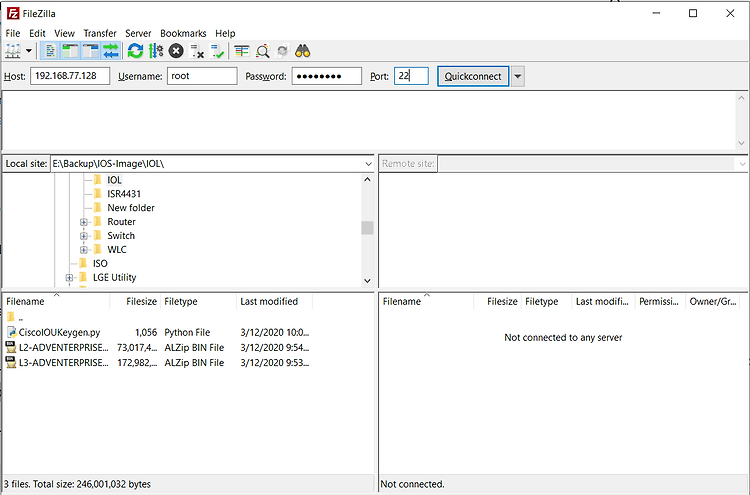Expand the Router folder
Screen dimensions: 750x495
[84, 222]
